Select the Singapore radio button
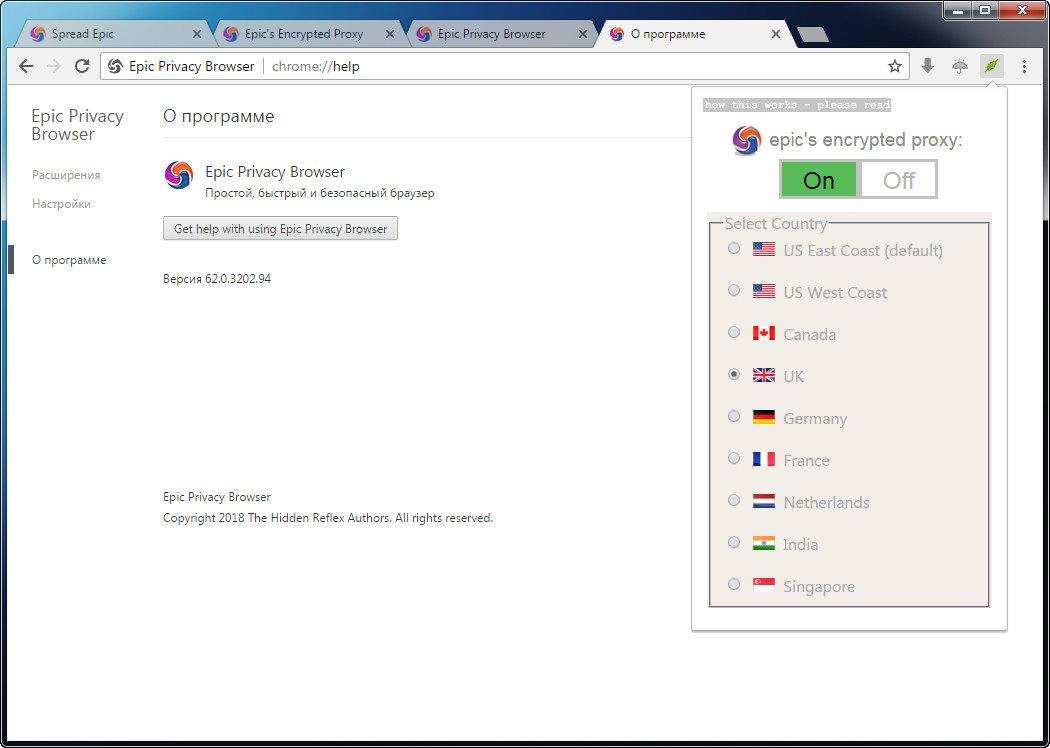 (734, 584)
